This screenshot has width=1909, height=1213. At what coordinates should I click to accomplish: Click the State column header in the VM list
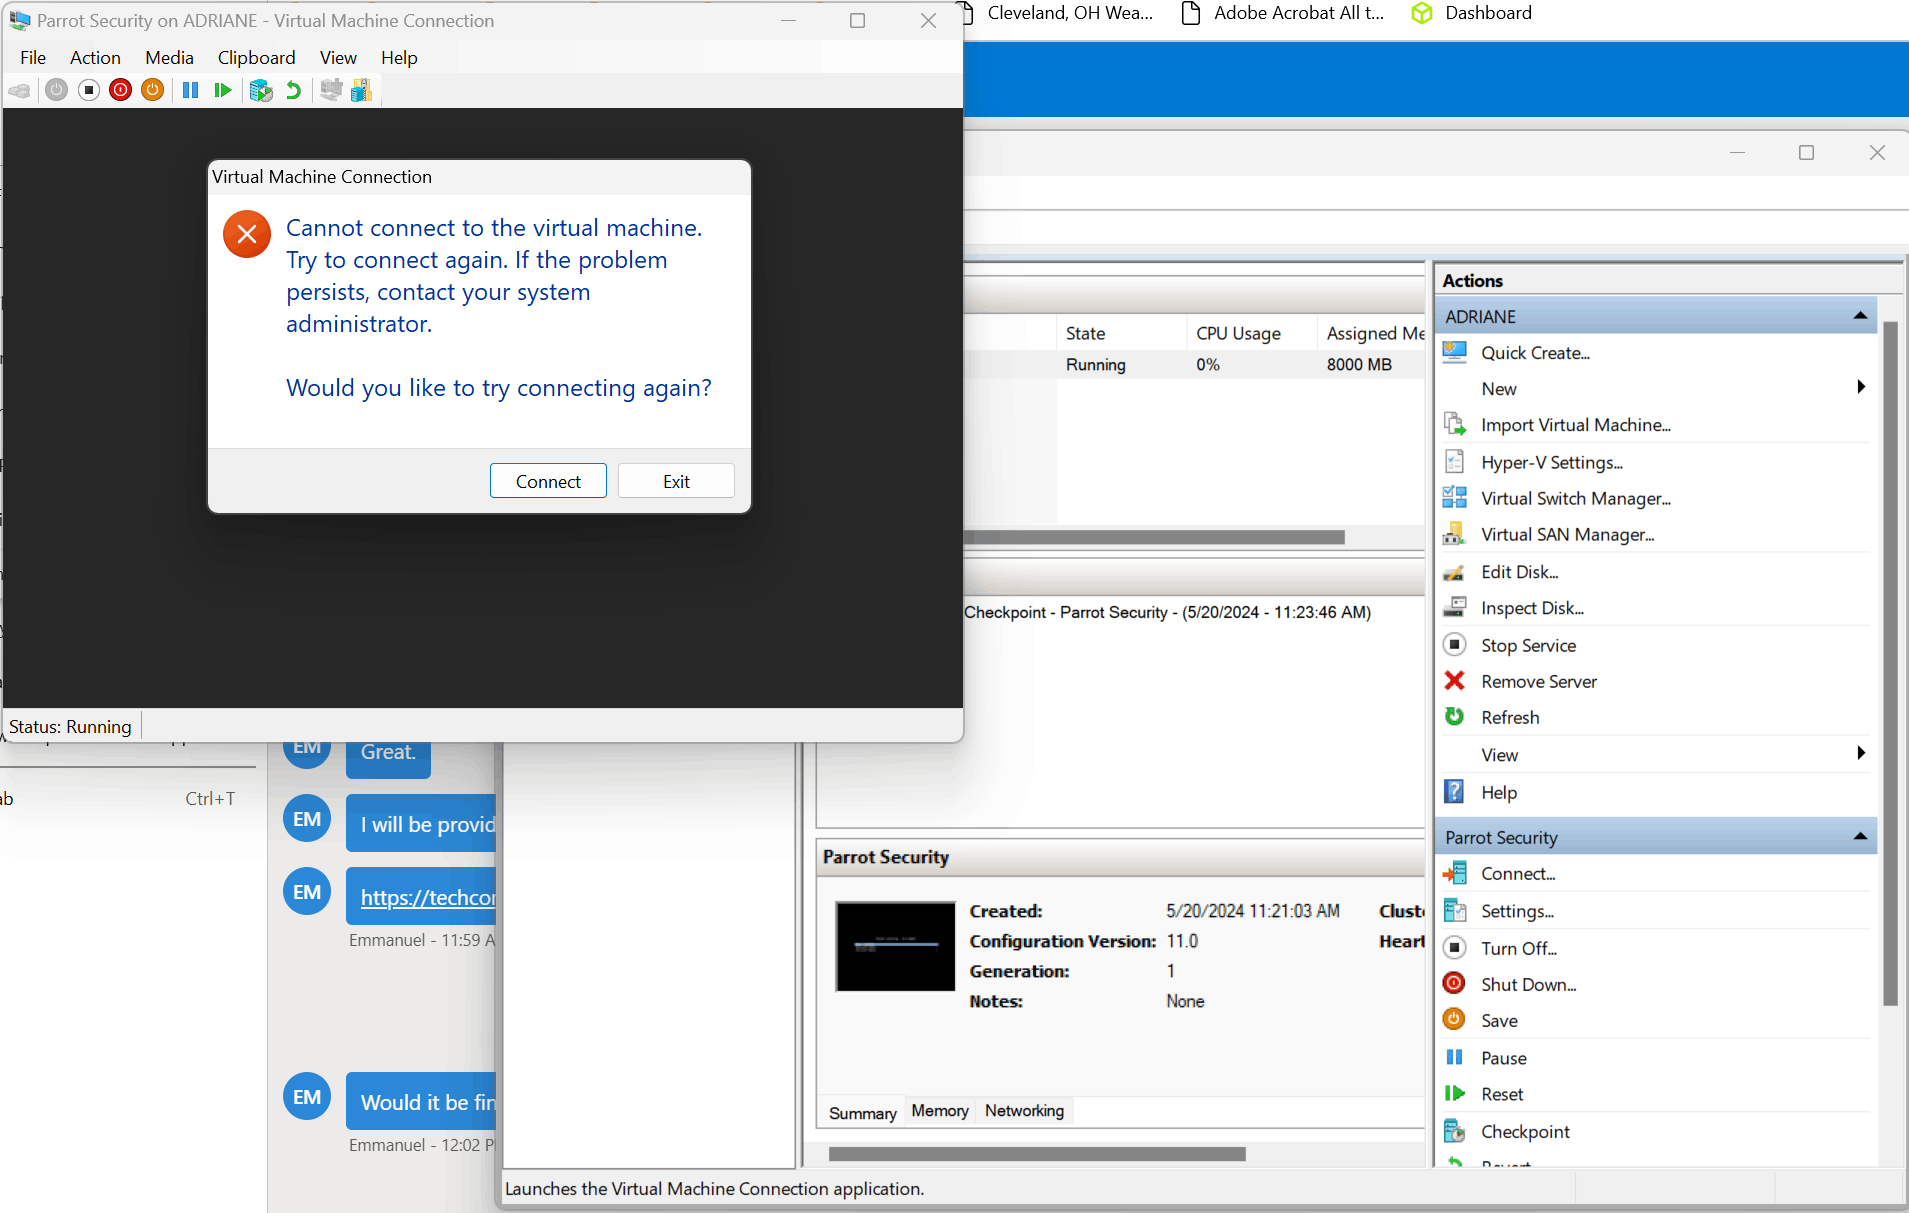1122,334
